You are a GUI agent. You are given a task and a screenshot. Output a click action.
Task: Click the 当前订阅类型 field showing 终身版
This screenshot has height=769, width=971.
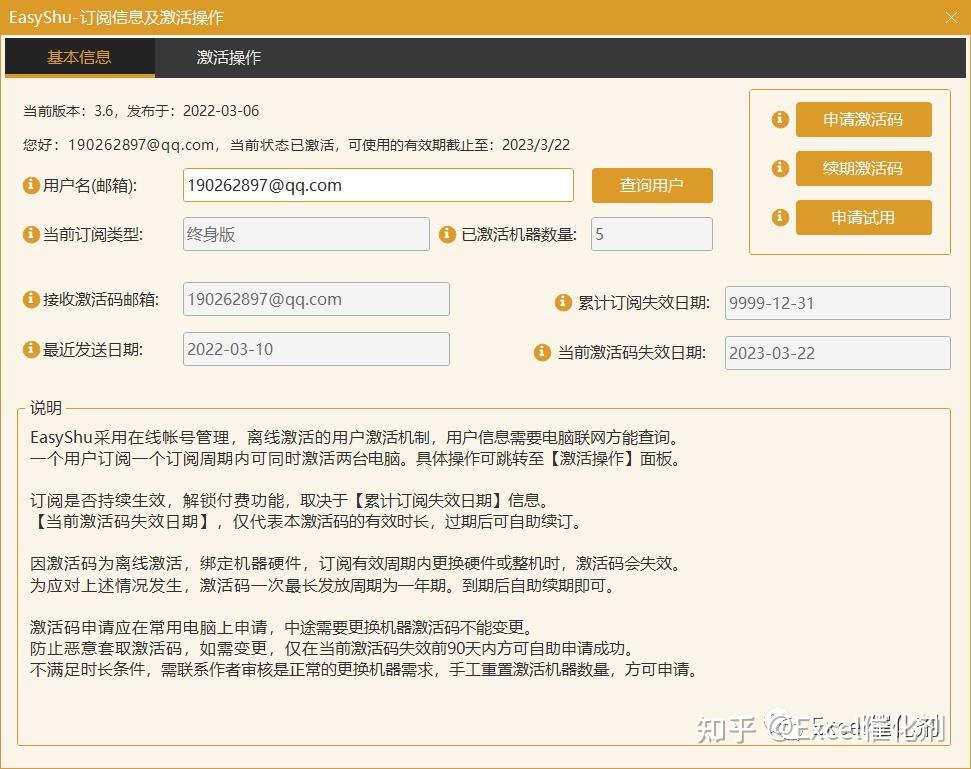click(x=306, y=234)
